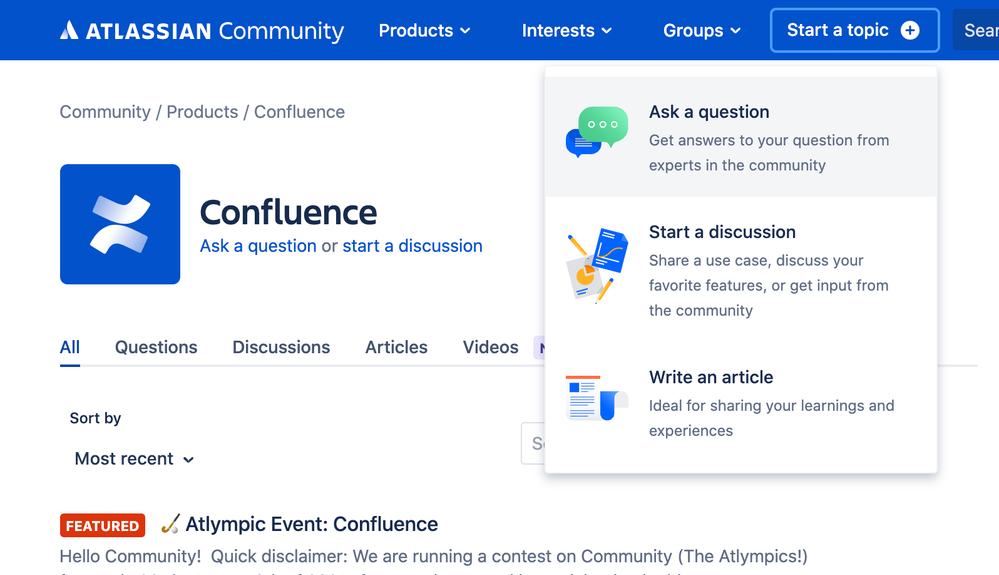Click the start a discussion link under Confluence

pos(412,246)
